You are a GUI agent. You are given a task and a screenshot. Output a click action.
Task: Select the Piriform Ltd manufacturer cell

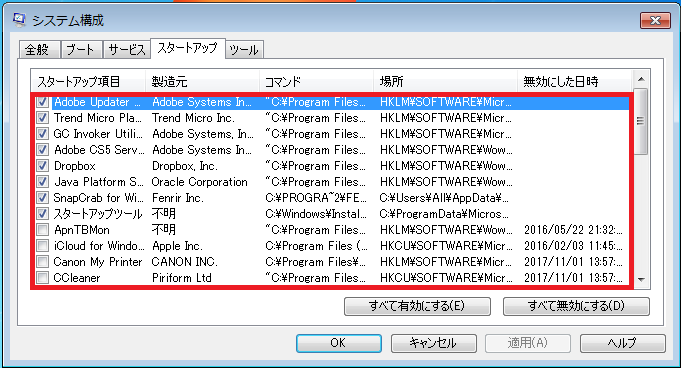[182, 278]
